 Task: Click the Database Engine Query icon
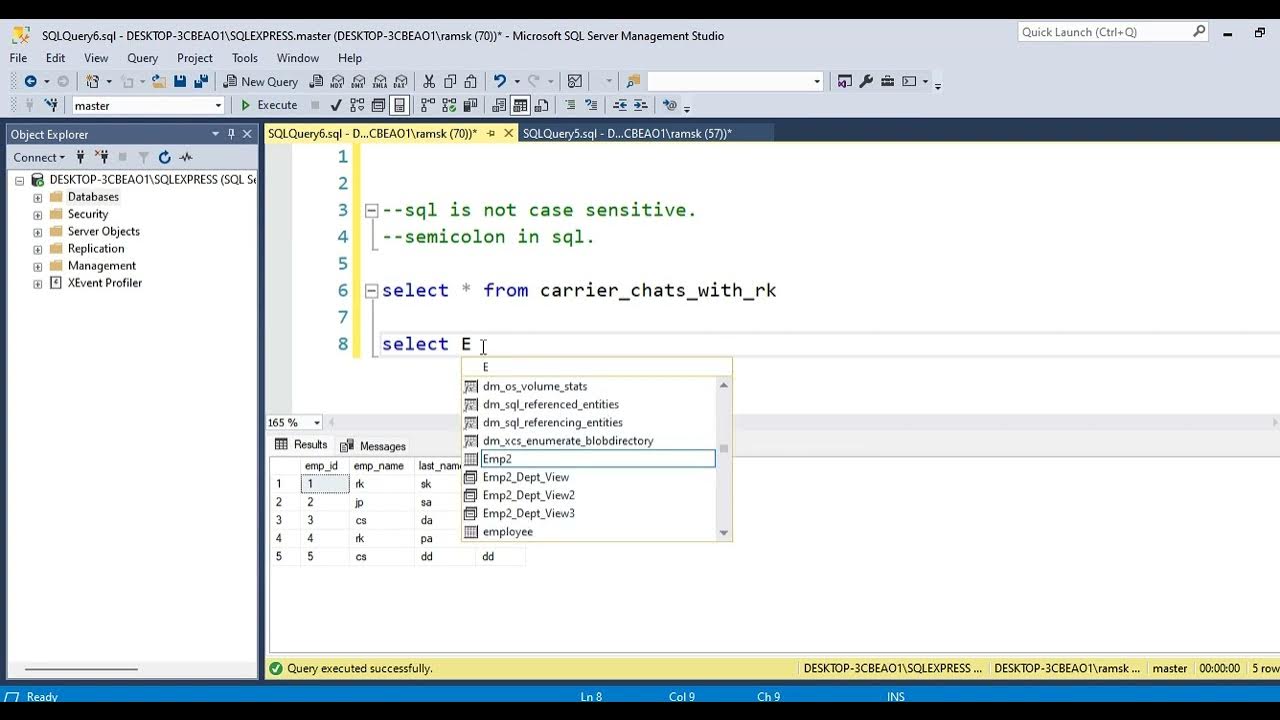316,81
